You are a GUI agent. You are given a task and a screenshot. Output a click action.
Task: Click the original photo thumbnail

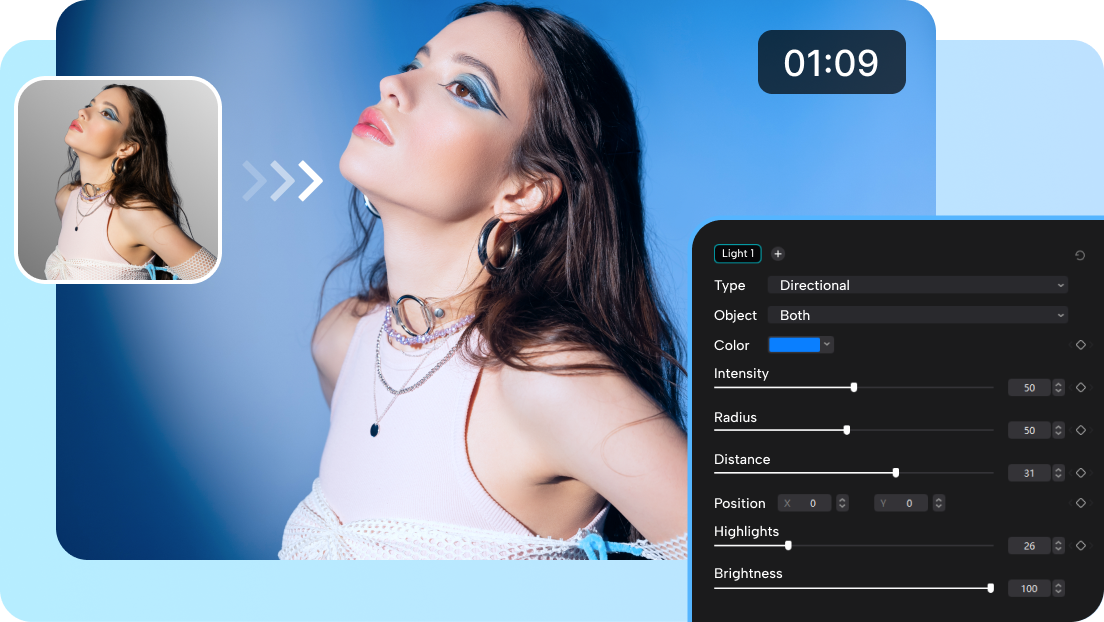118,180
